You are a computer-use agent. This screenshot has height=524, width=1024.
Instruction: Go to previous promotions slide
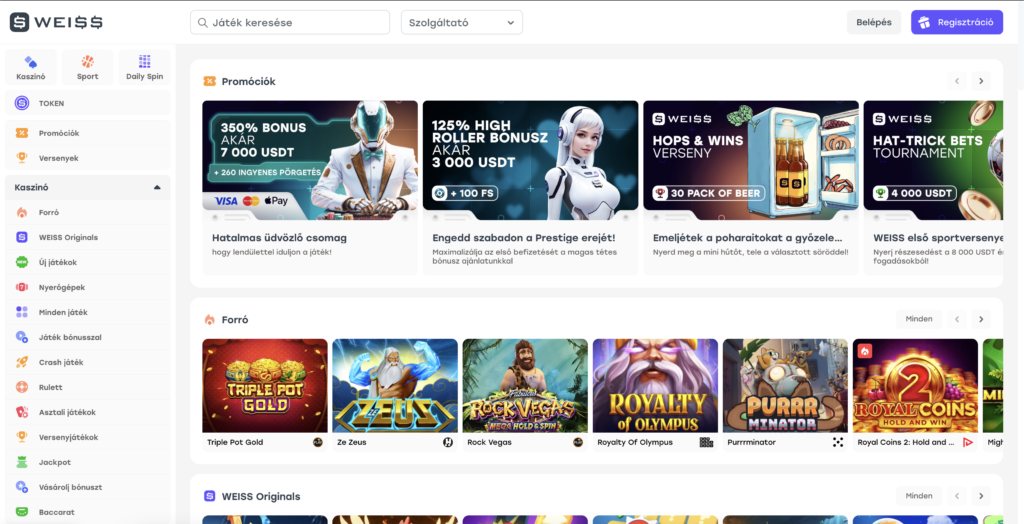pos(957,82)
